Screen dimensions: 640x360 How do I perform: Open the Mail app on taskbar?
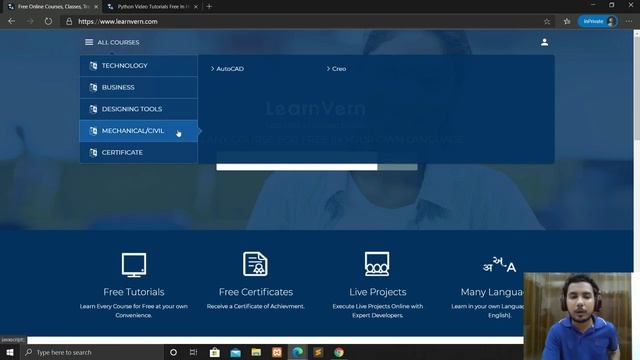click(x=236, y=352)
